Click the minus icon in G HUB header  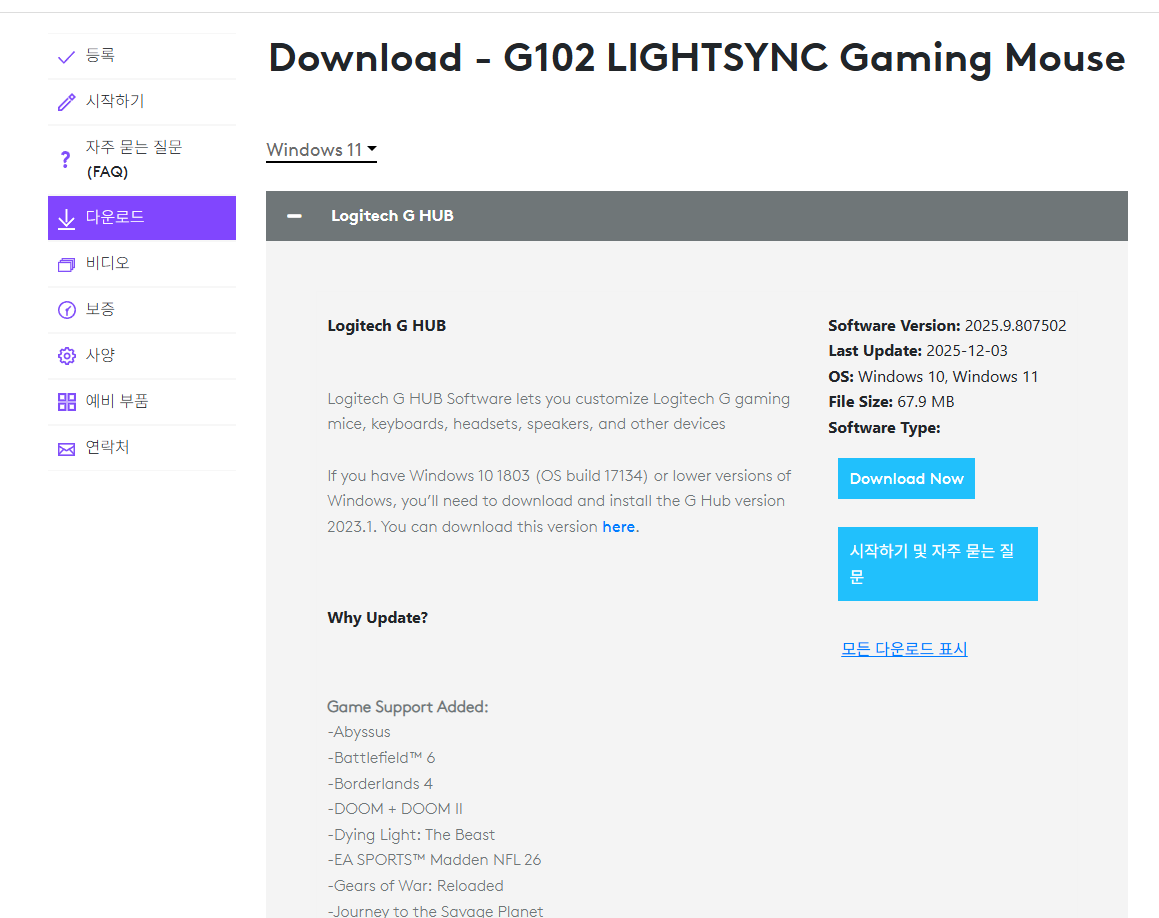click(x=295, y=216)
